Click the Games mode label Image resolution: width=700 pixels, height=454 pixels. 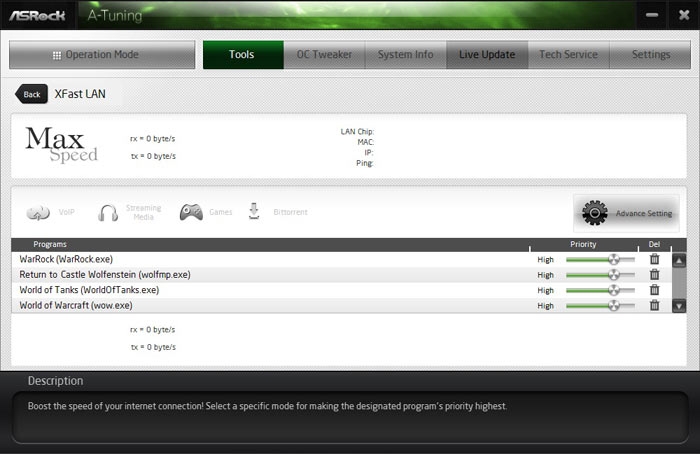click(221, 212)
